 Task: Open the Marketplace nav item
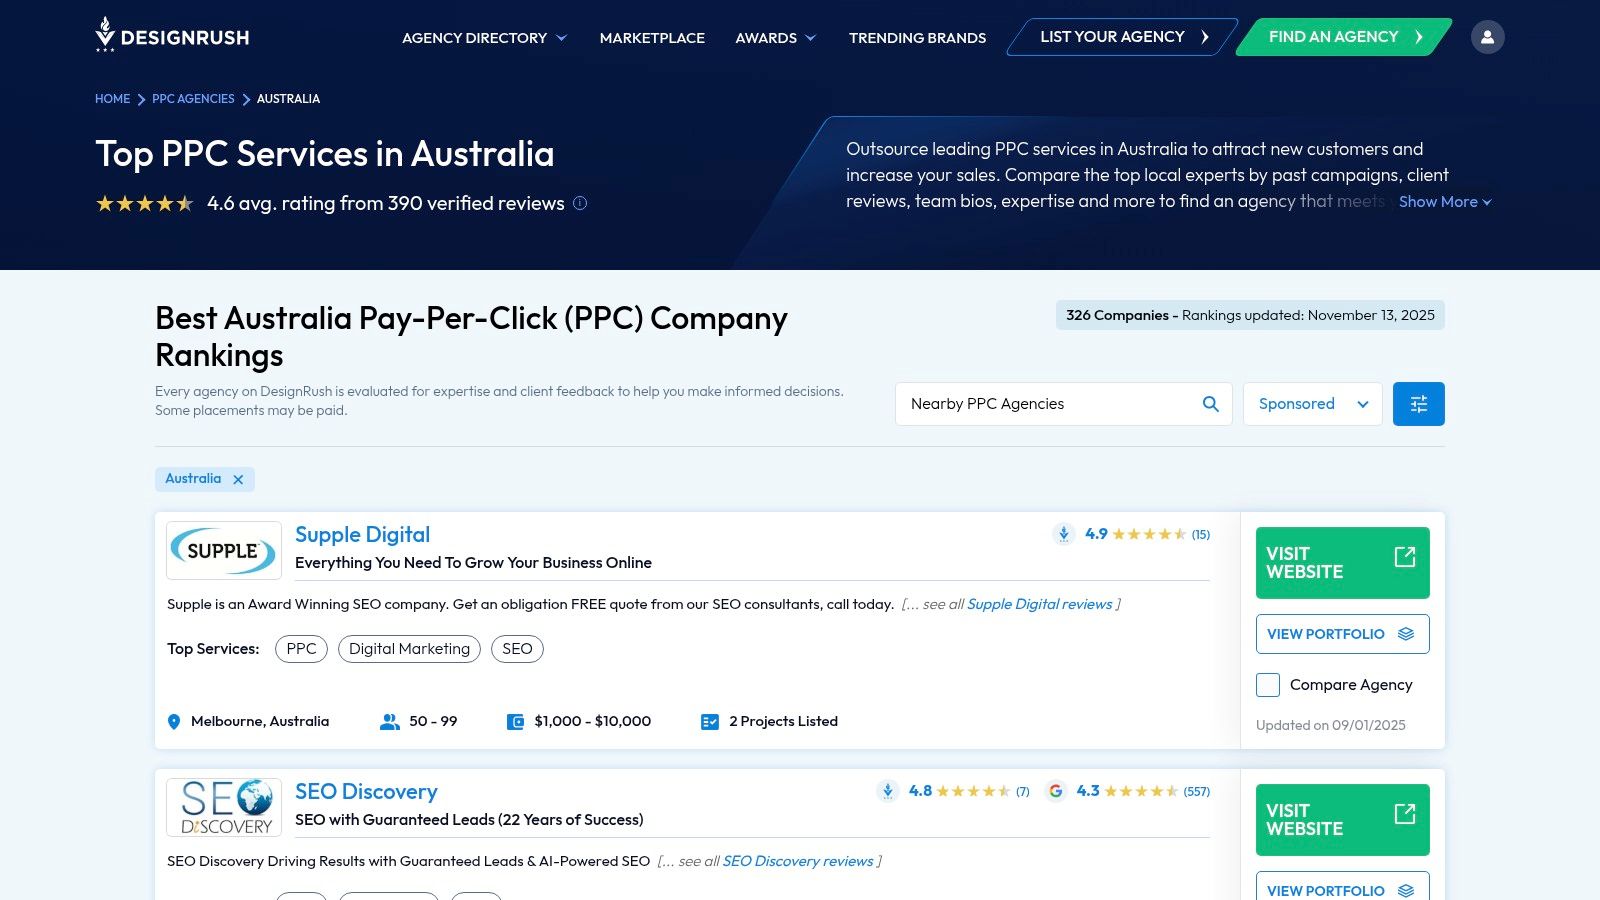652,38
